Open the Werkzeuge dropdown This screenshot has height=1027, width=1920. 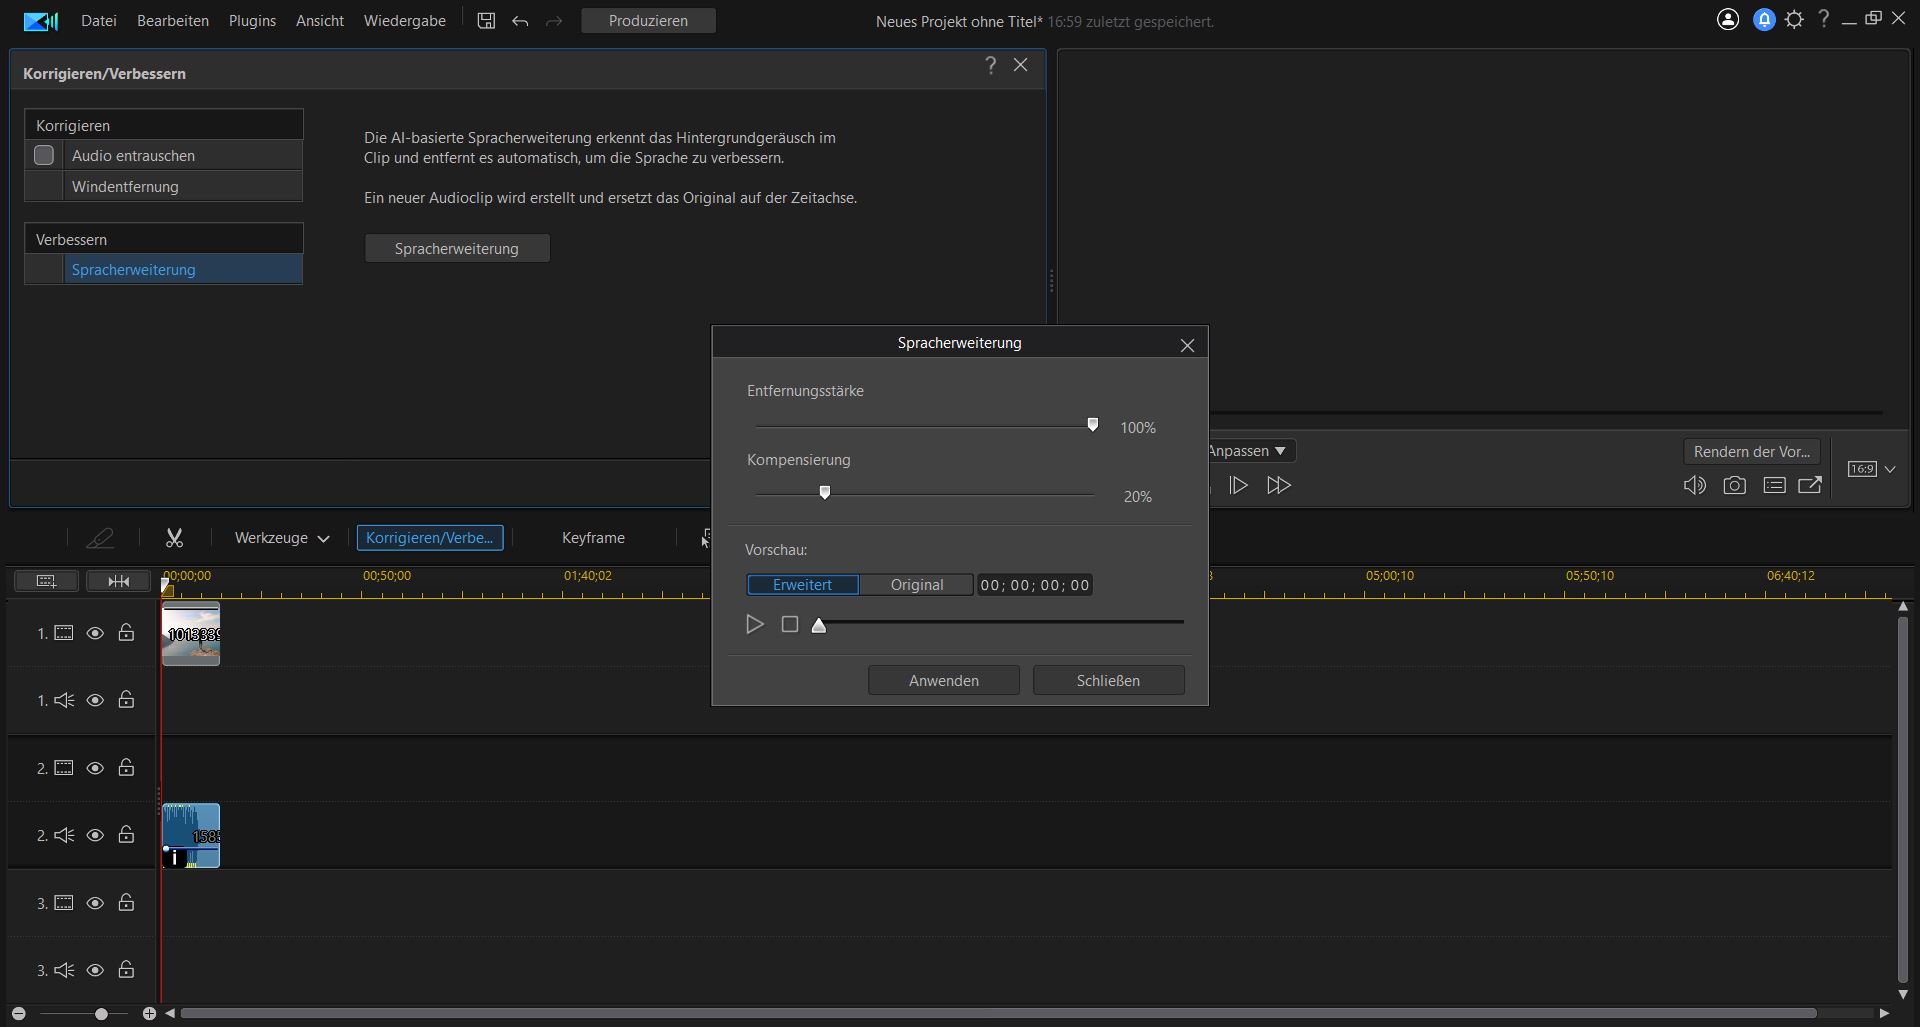[282, 538]
